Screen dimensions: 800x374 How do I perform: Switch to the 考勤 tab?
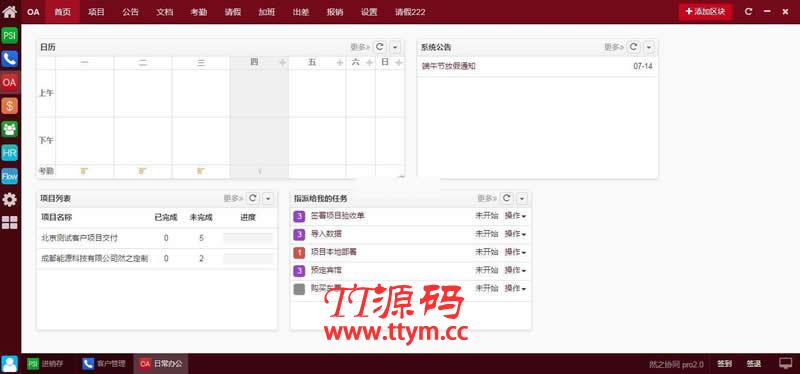click(x=199, y=12)
